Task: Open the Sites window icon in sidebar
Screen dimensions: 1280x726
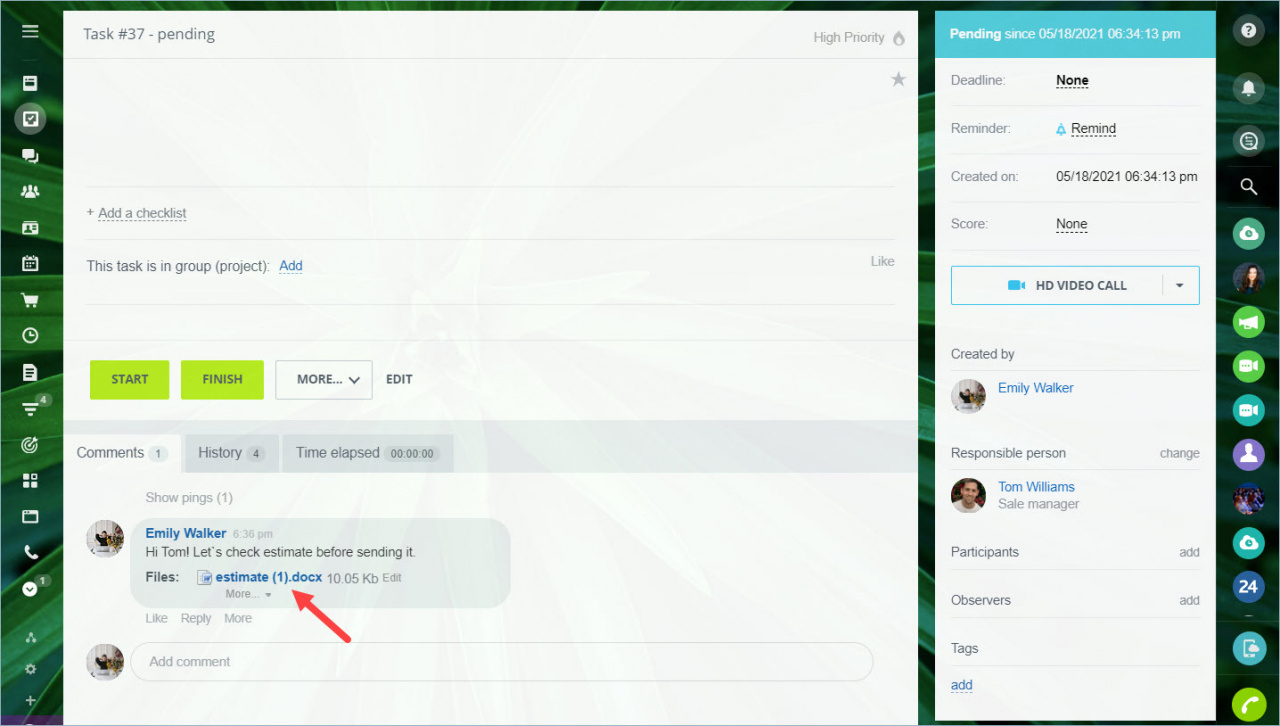Action: point(30,517)
